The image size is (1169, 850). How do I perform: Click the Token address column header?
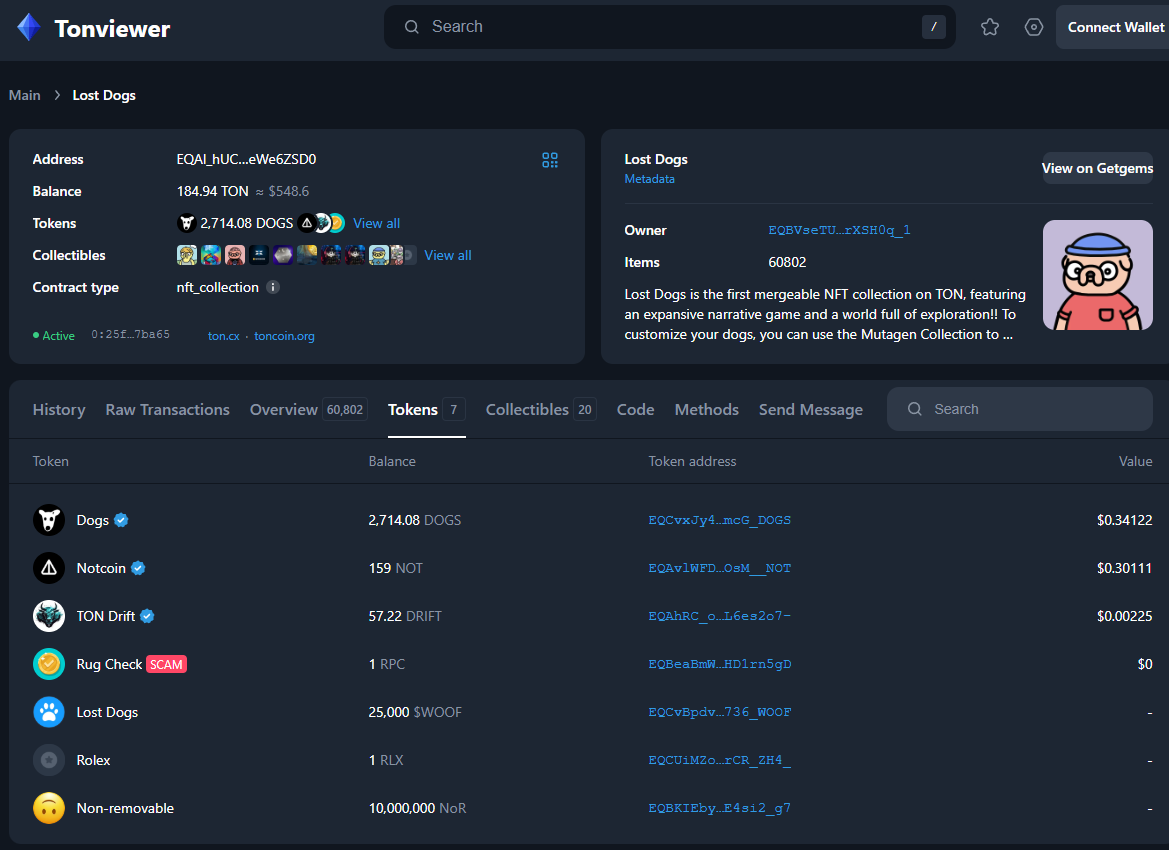tap(692, 462)
